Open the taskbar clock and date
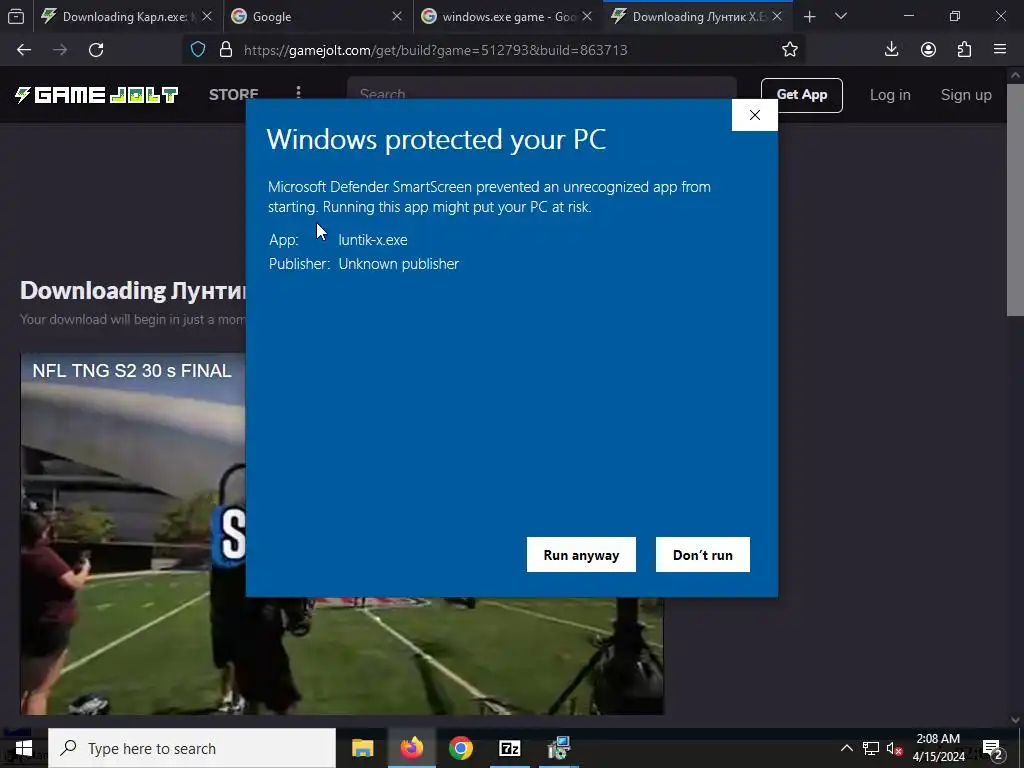 pos(938,748)
